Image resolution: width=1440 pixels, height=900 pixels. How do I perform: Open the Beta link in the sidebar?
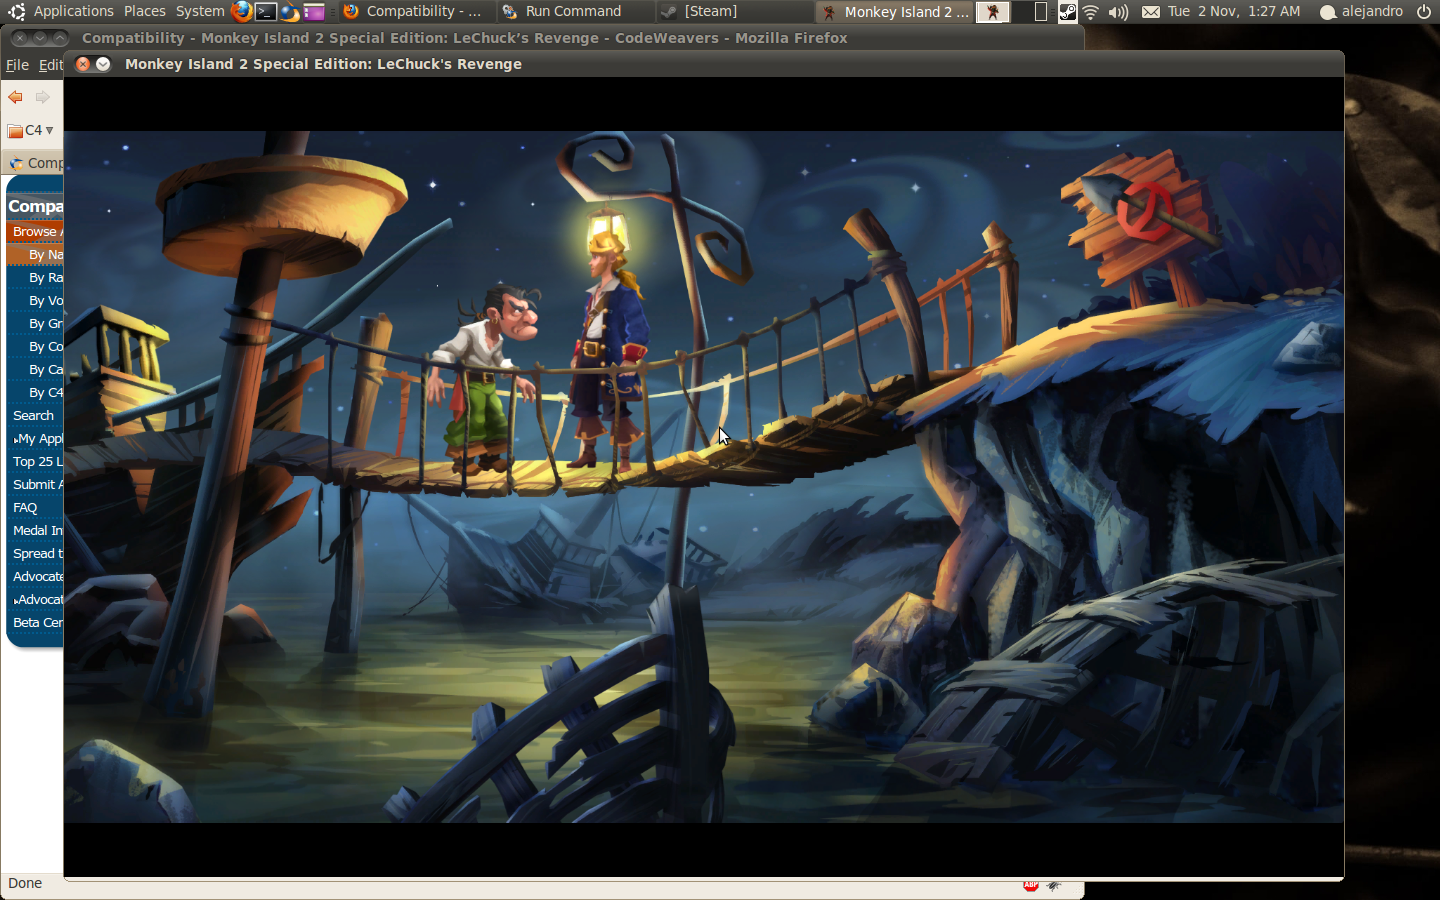(x=37, y=622)
